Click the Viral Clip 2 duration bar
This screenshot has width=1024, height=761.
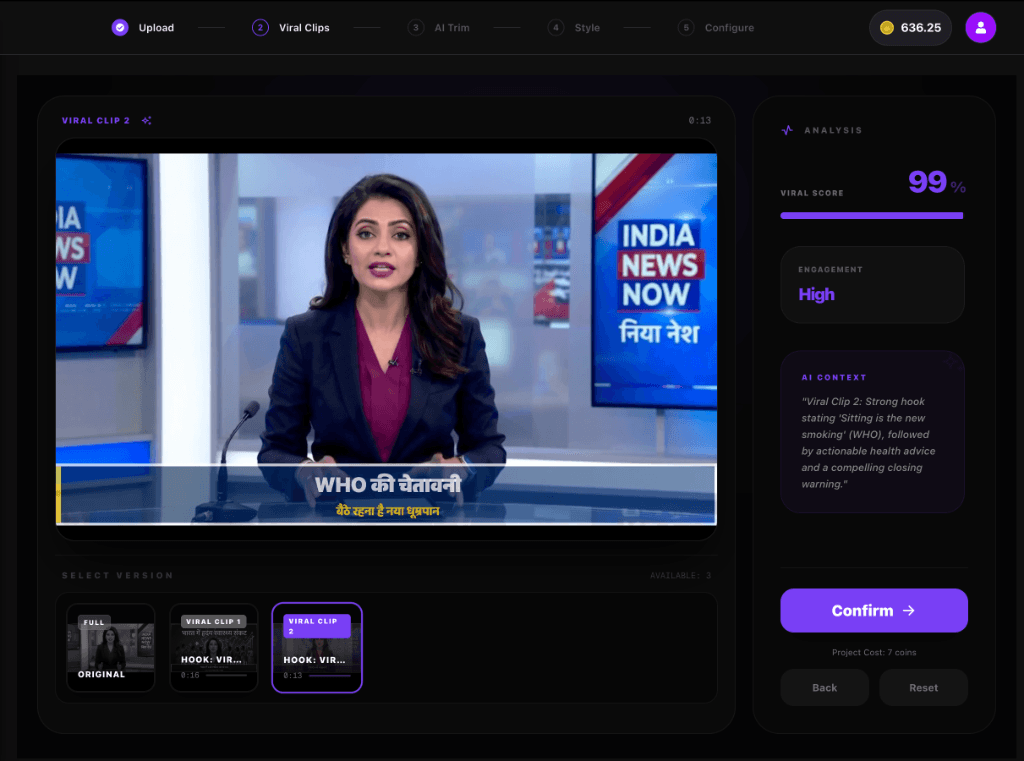(x=330, y=675)
